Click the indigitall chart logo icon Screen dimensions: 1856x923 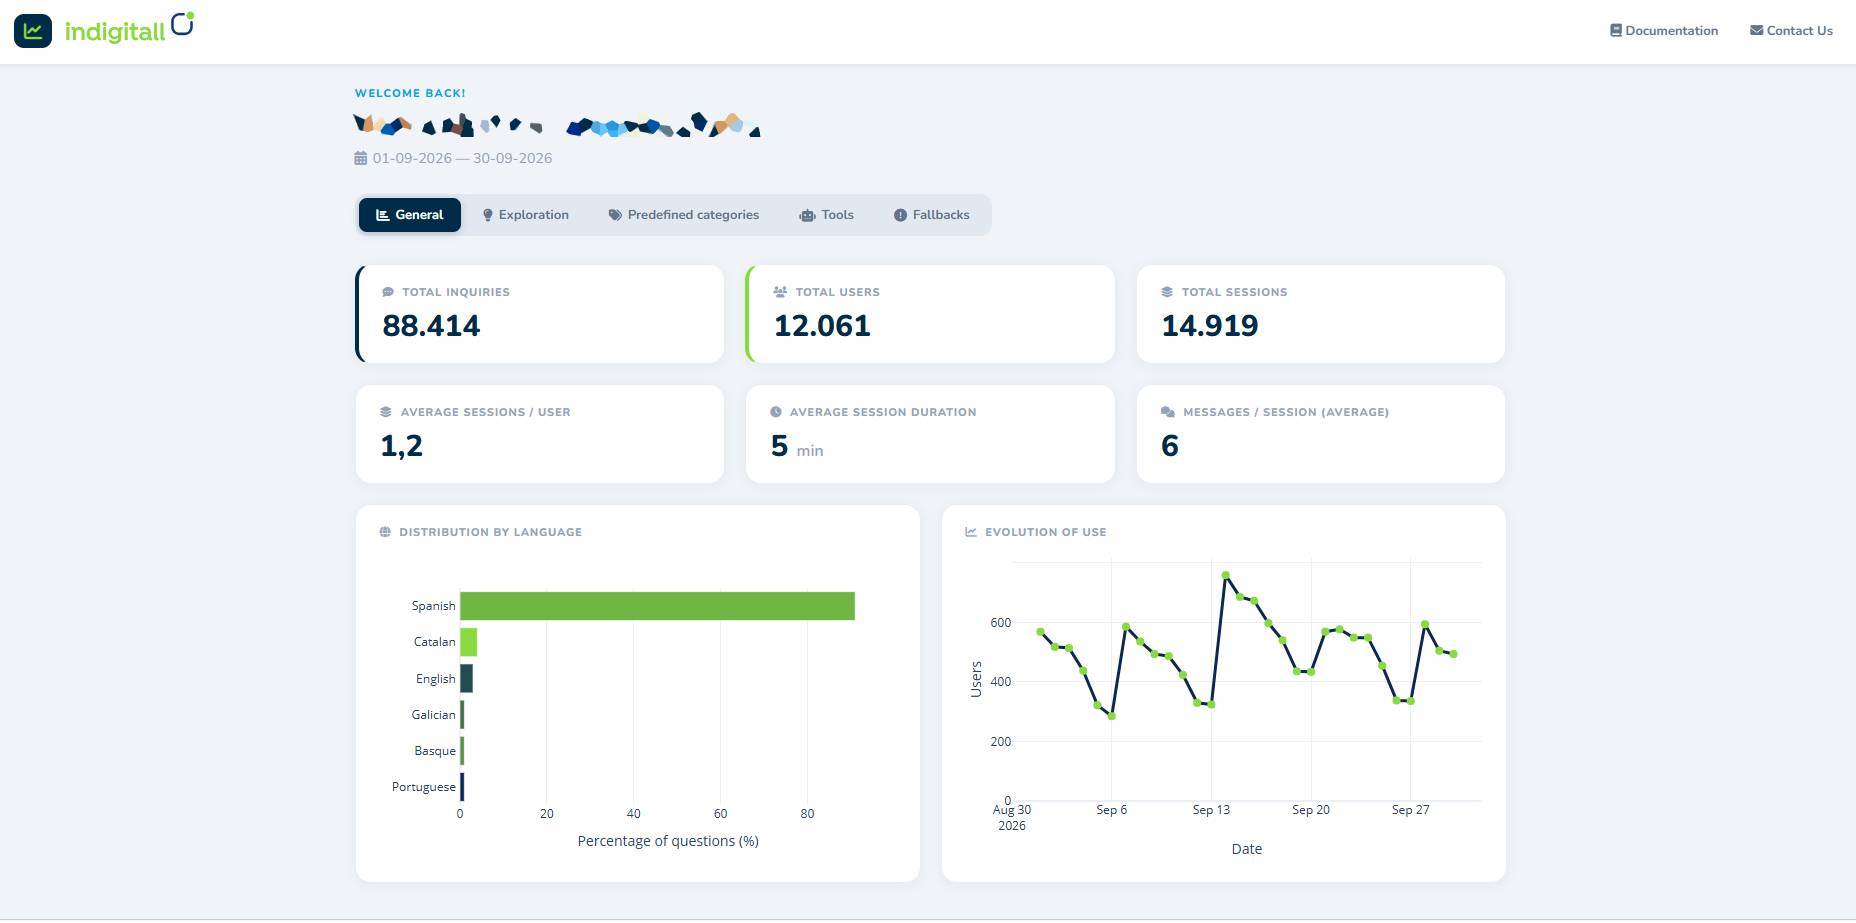point(33,31)
